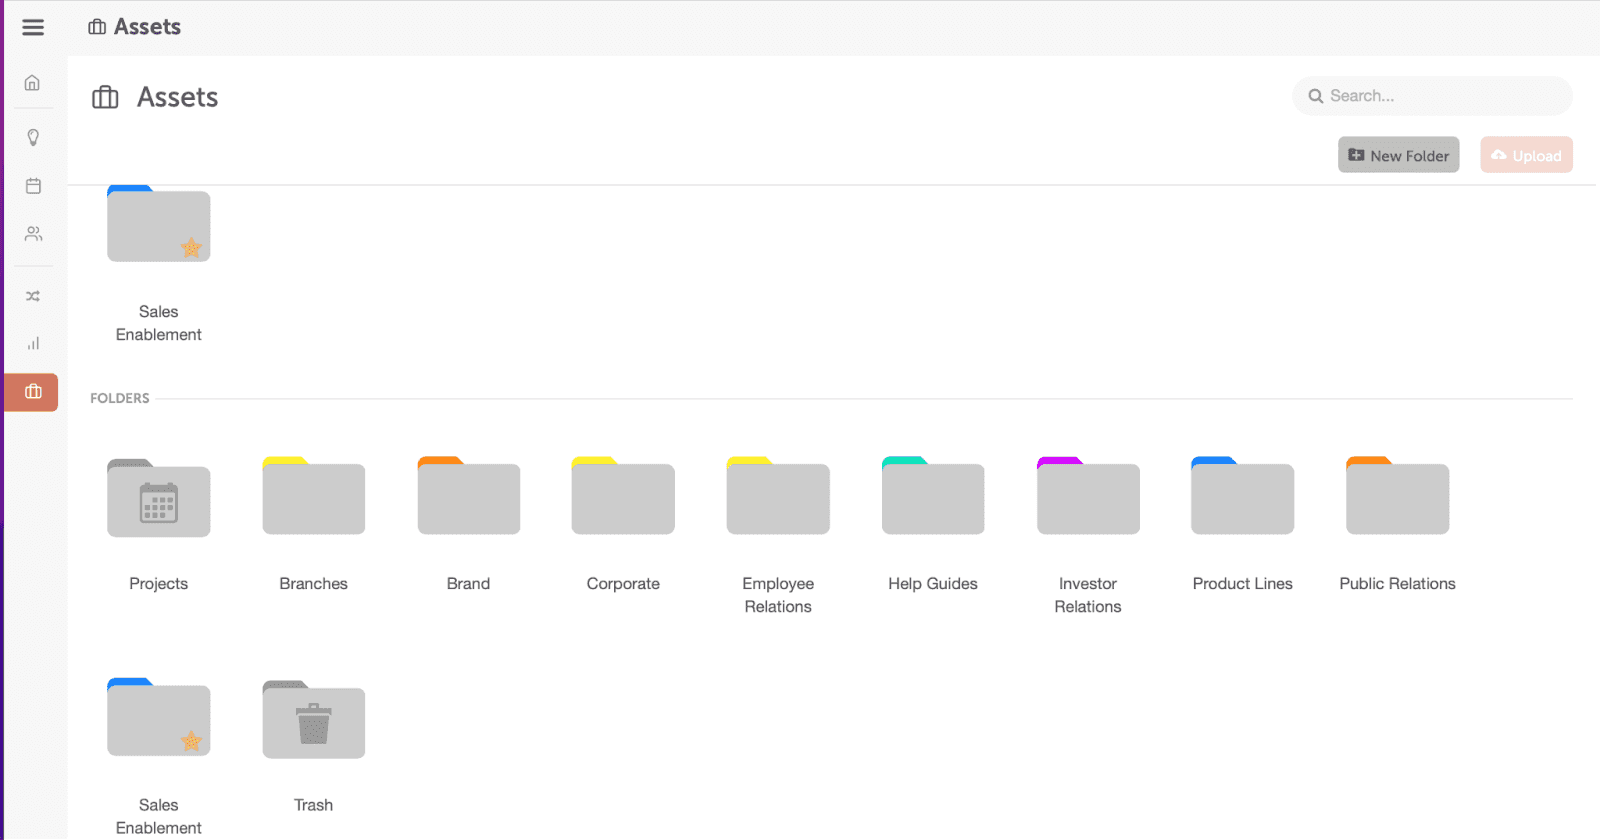This screenshot has height=840, width=1600.
Task: Open the Product Lines folder
Action: [1243, 496]
